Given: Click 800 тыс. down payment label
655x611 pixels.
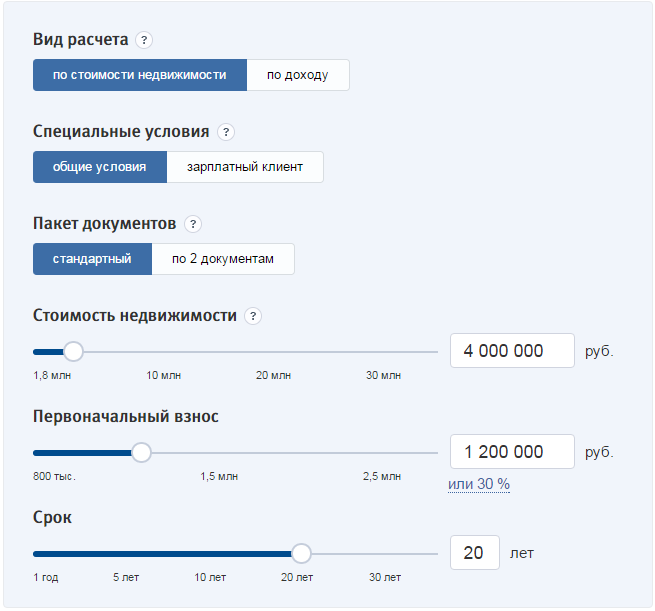Looking at the screenshot, I should pos(54,477).
